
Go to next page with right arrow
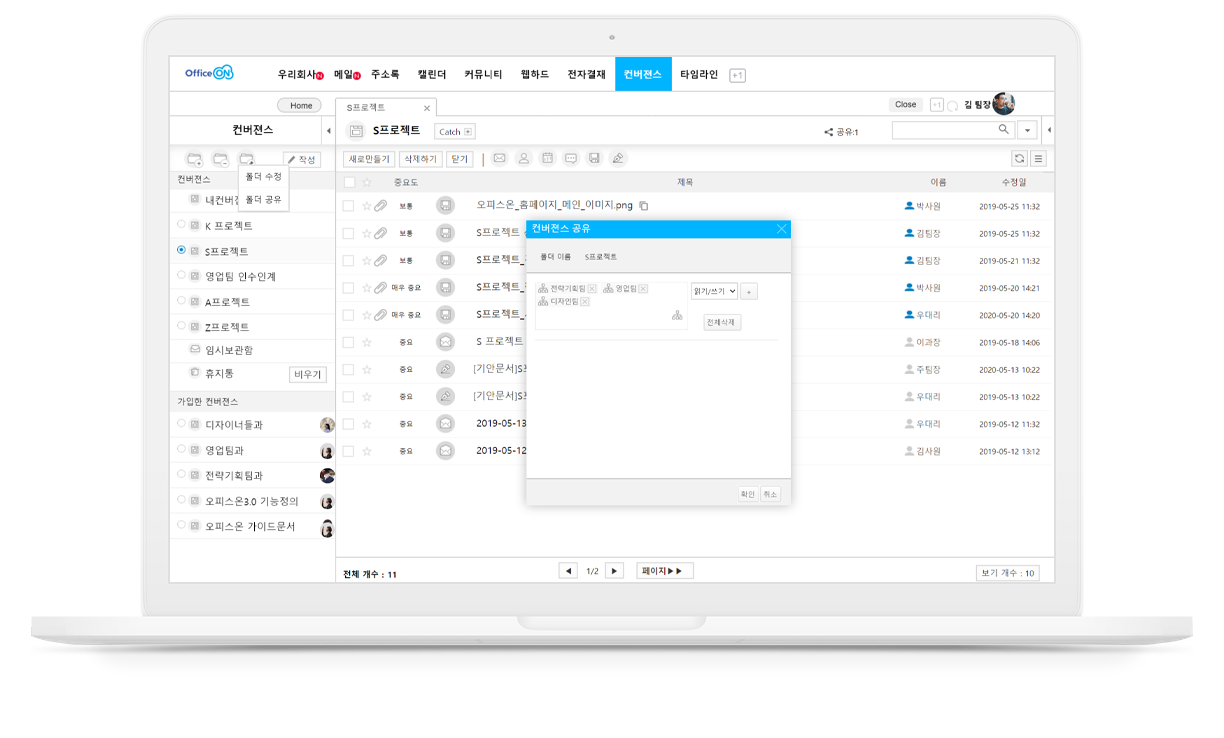click(x=615, y=571)
